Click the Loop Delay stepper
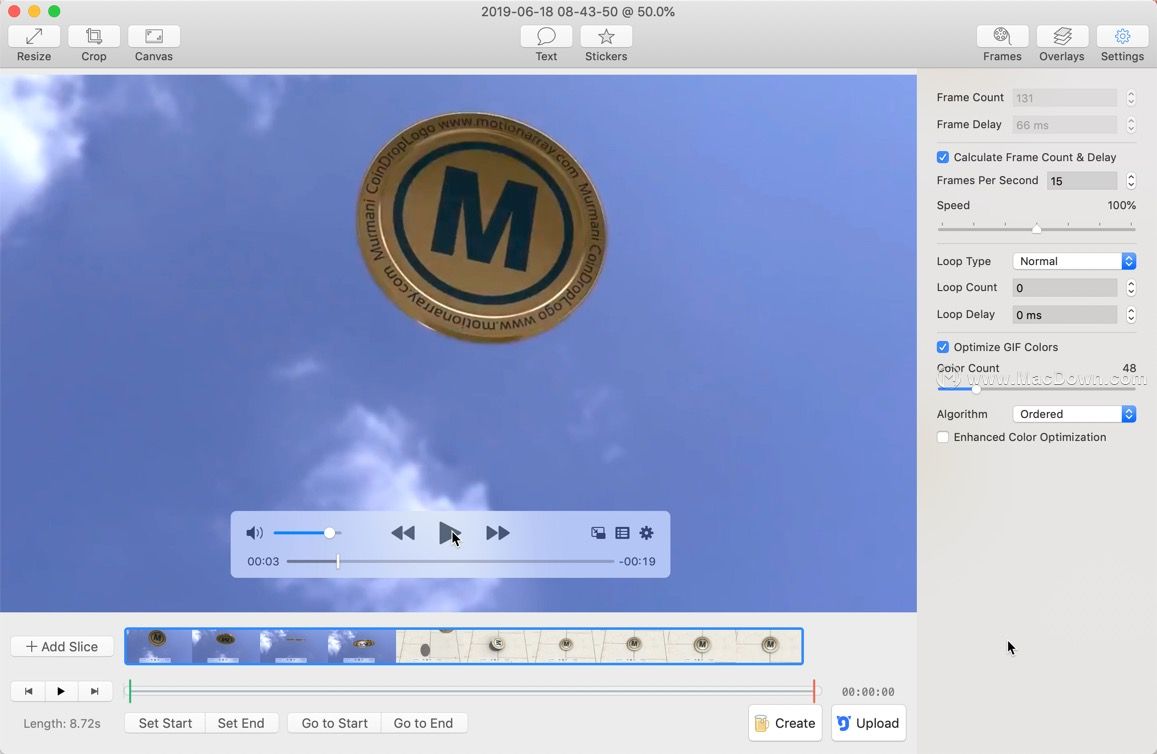1157x754 pixels. click(1130, 315)
